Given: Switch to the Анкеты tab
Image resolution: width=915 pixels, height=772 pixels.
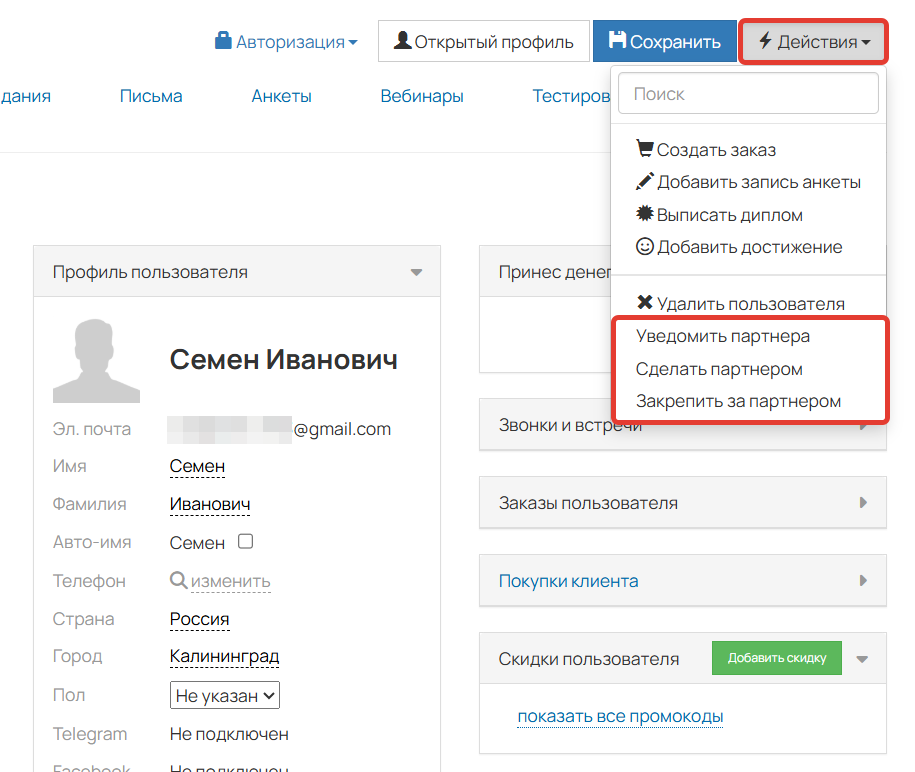Looking at the screenshot, I should tap(281, 95).
